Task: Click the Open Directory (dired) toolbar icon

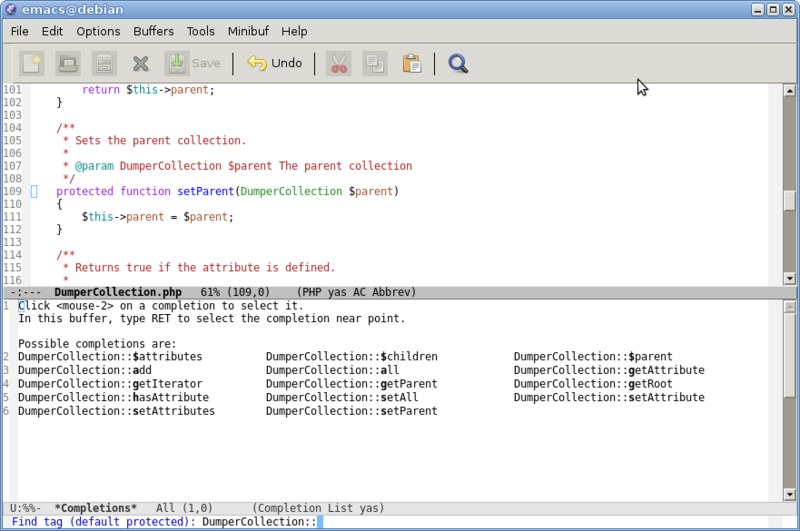Action: coord(104,63)
